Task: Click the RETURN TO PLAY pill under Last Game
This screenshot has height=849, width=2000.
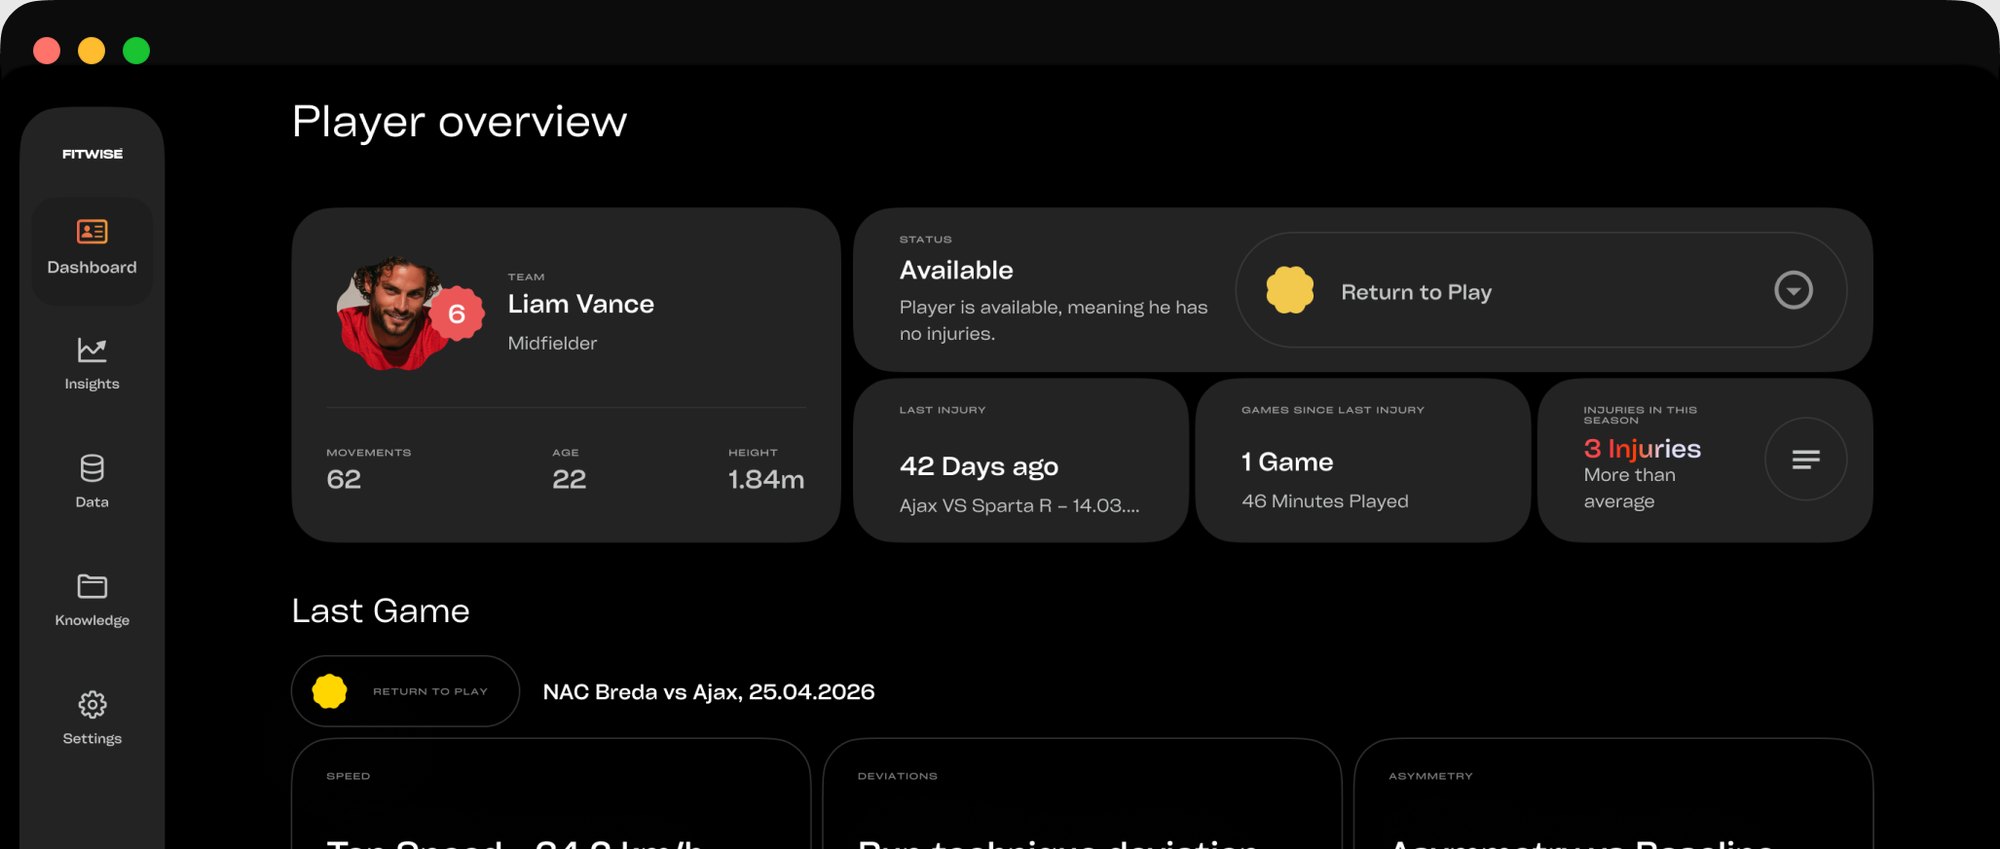Action: (405, 691)
